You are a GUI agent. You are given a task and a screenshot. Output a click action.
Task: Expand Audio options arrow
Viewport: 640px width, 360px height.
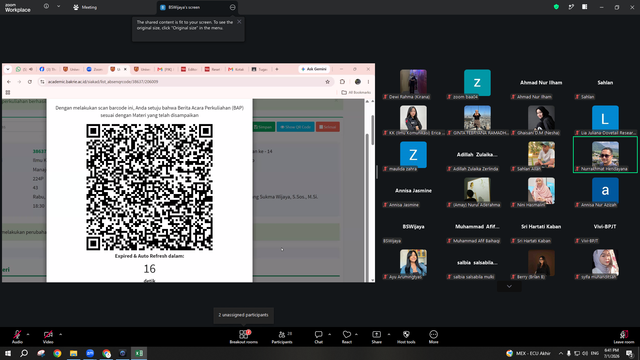(x=28, y=334)
